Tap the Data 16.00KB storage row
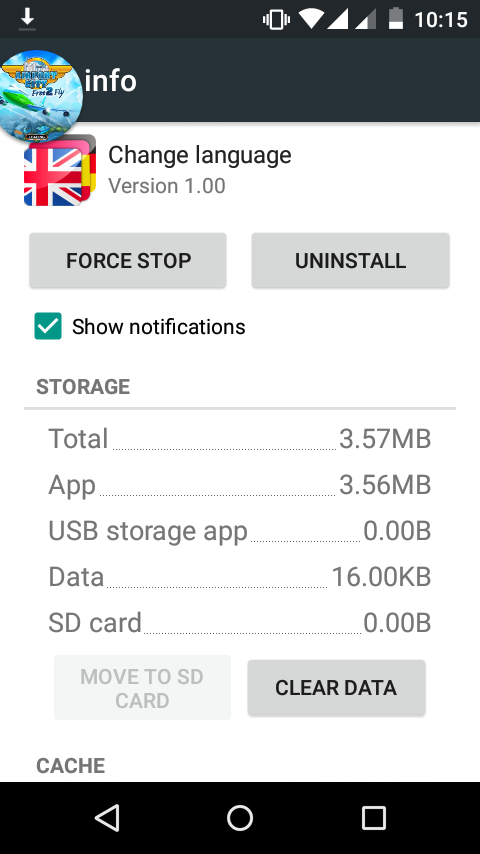 coord(240,577)
